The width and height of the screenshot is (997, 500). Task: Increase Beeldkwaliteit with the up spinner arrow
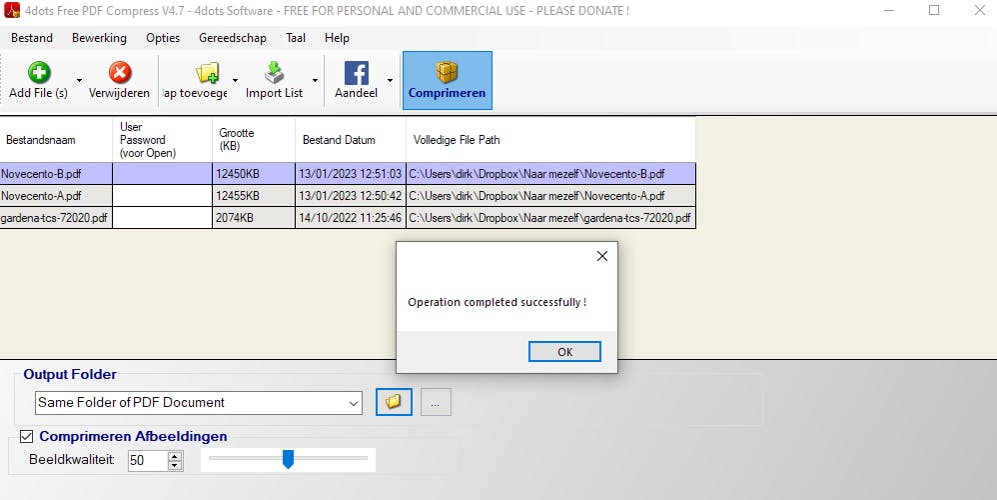[175, 456]
